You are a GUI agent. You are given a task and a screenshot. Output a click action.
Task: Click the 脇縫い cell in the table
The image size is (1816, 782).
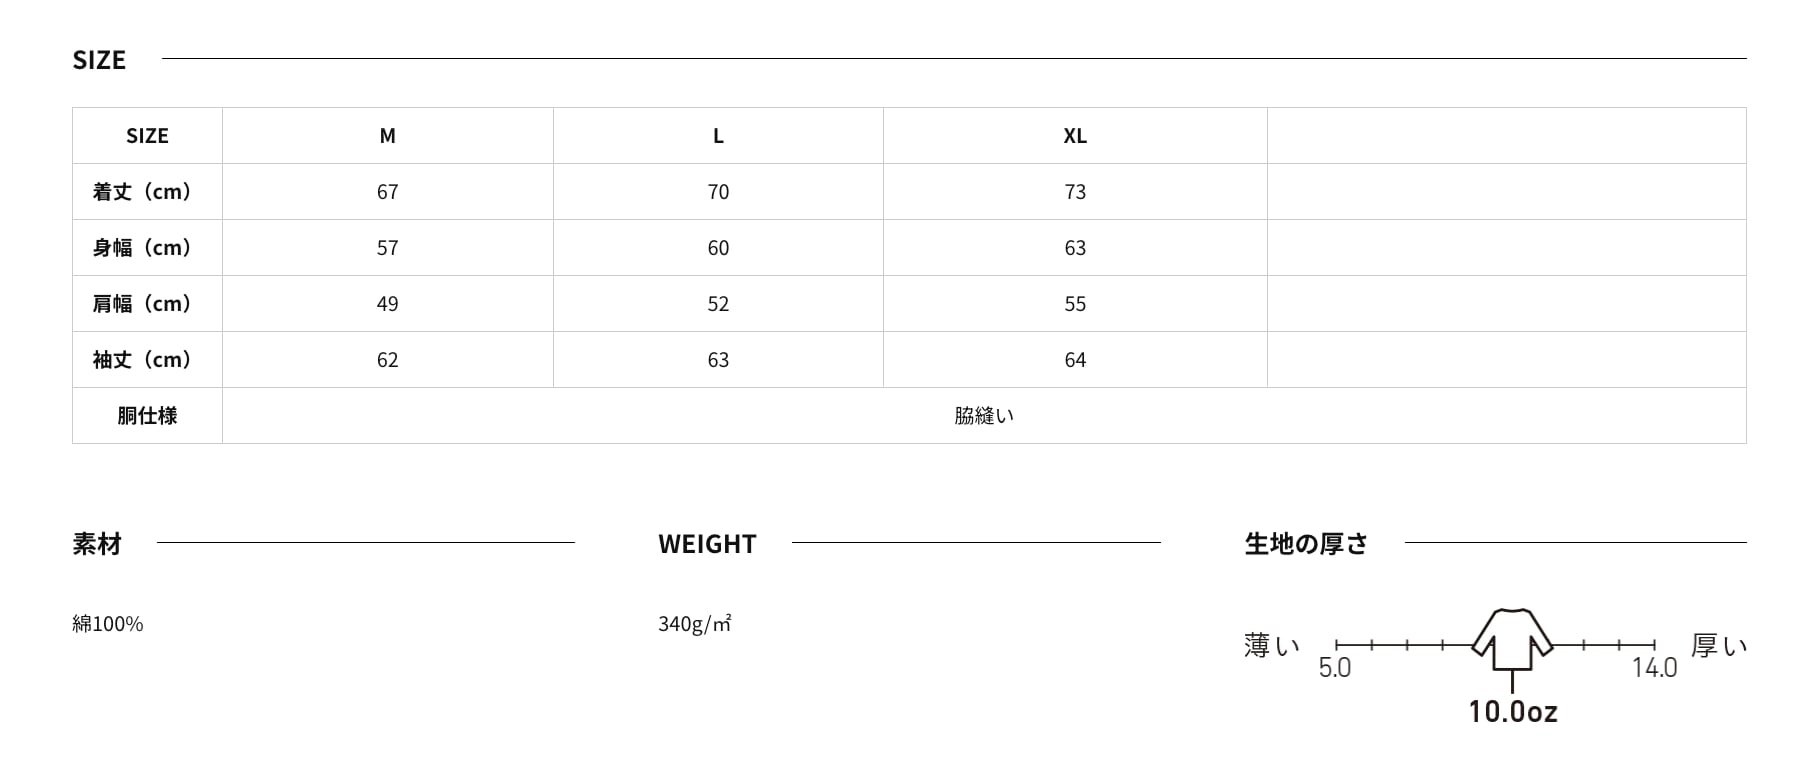pyautogui.click(x=984, y=416)
